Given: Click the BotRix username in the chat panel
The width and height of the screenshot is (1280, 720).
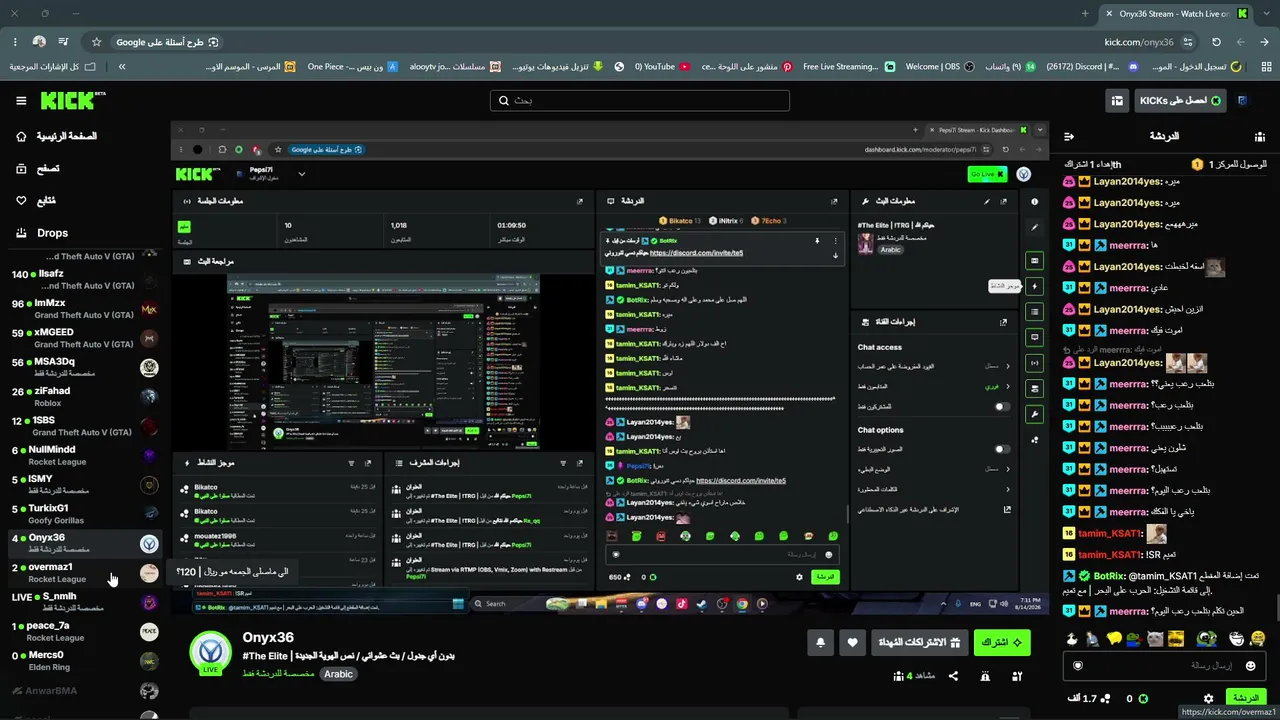Looking at the screenshot, I should 1110,576.
